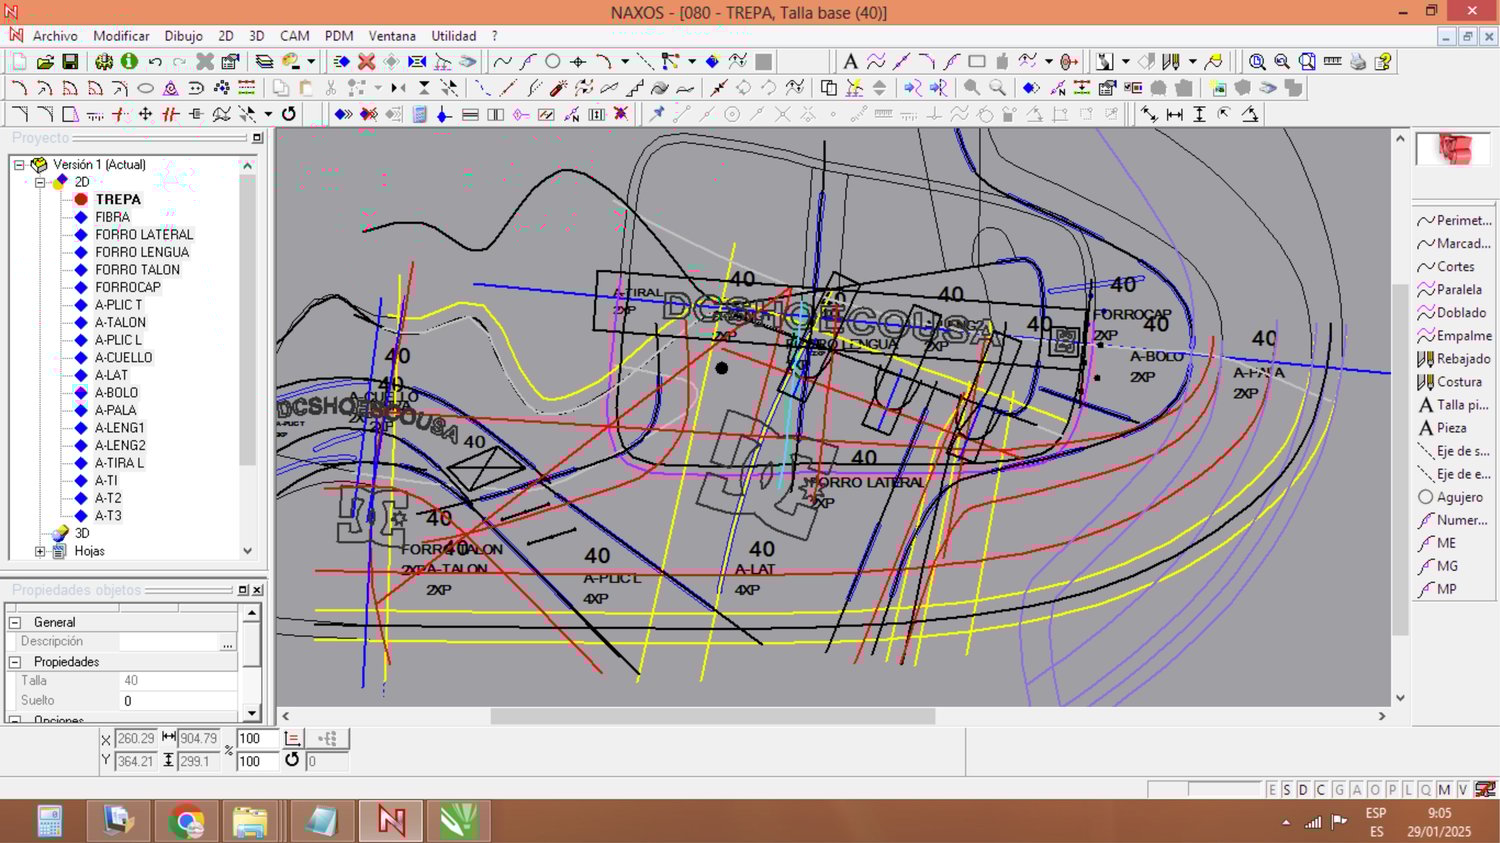This screenshot has height=843, width=1500.
Task: Click the red X delete icon
Action: (366, 62)
